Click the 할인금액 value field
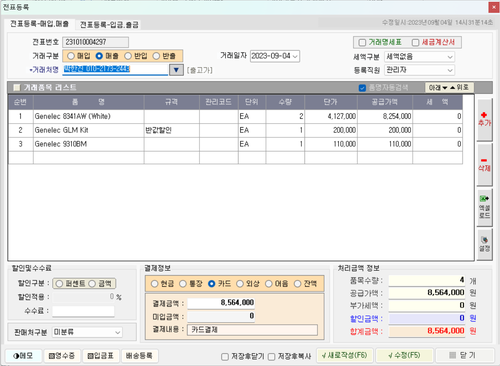Image resolution: width=500 pixels, height=366 pixels. (427, 318)
